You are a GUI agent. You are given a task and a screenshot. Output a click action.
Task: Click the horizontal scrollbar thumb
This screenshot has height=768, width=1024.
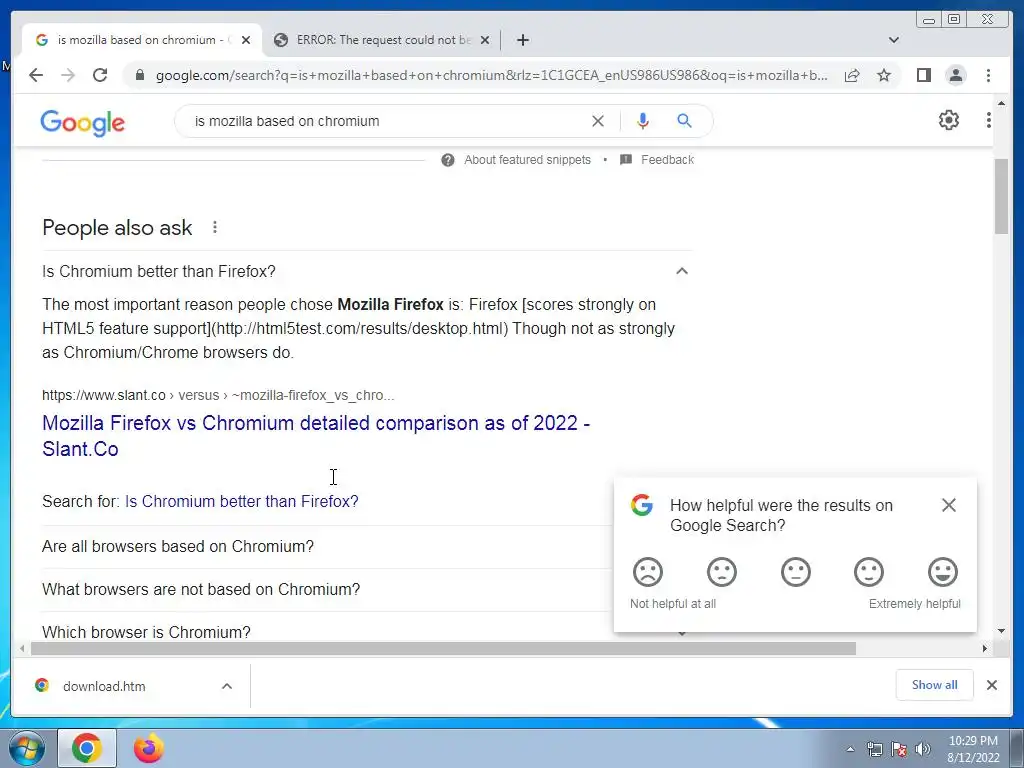(443, 648)
